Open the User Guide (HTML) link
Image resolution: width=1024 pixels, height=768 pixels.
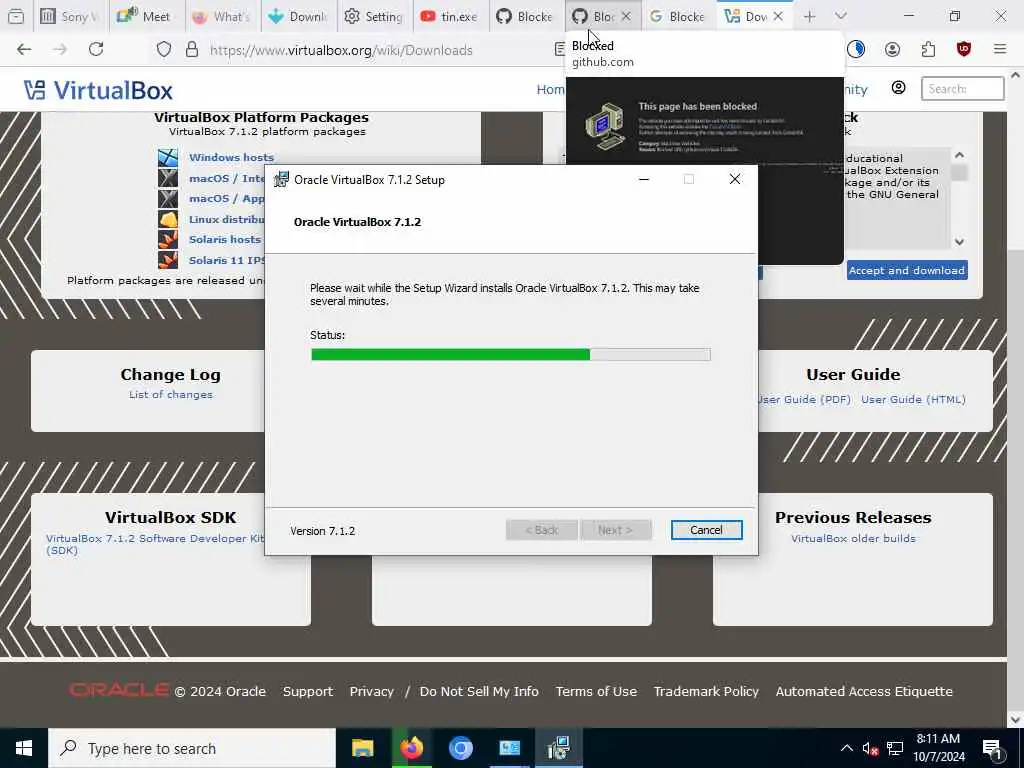tap(913, 399)
